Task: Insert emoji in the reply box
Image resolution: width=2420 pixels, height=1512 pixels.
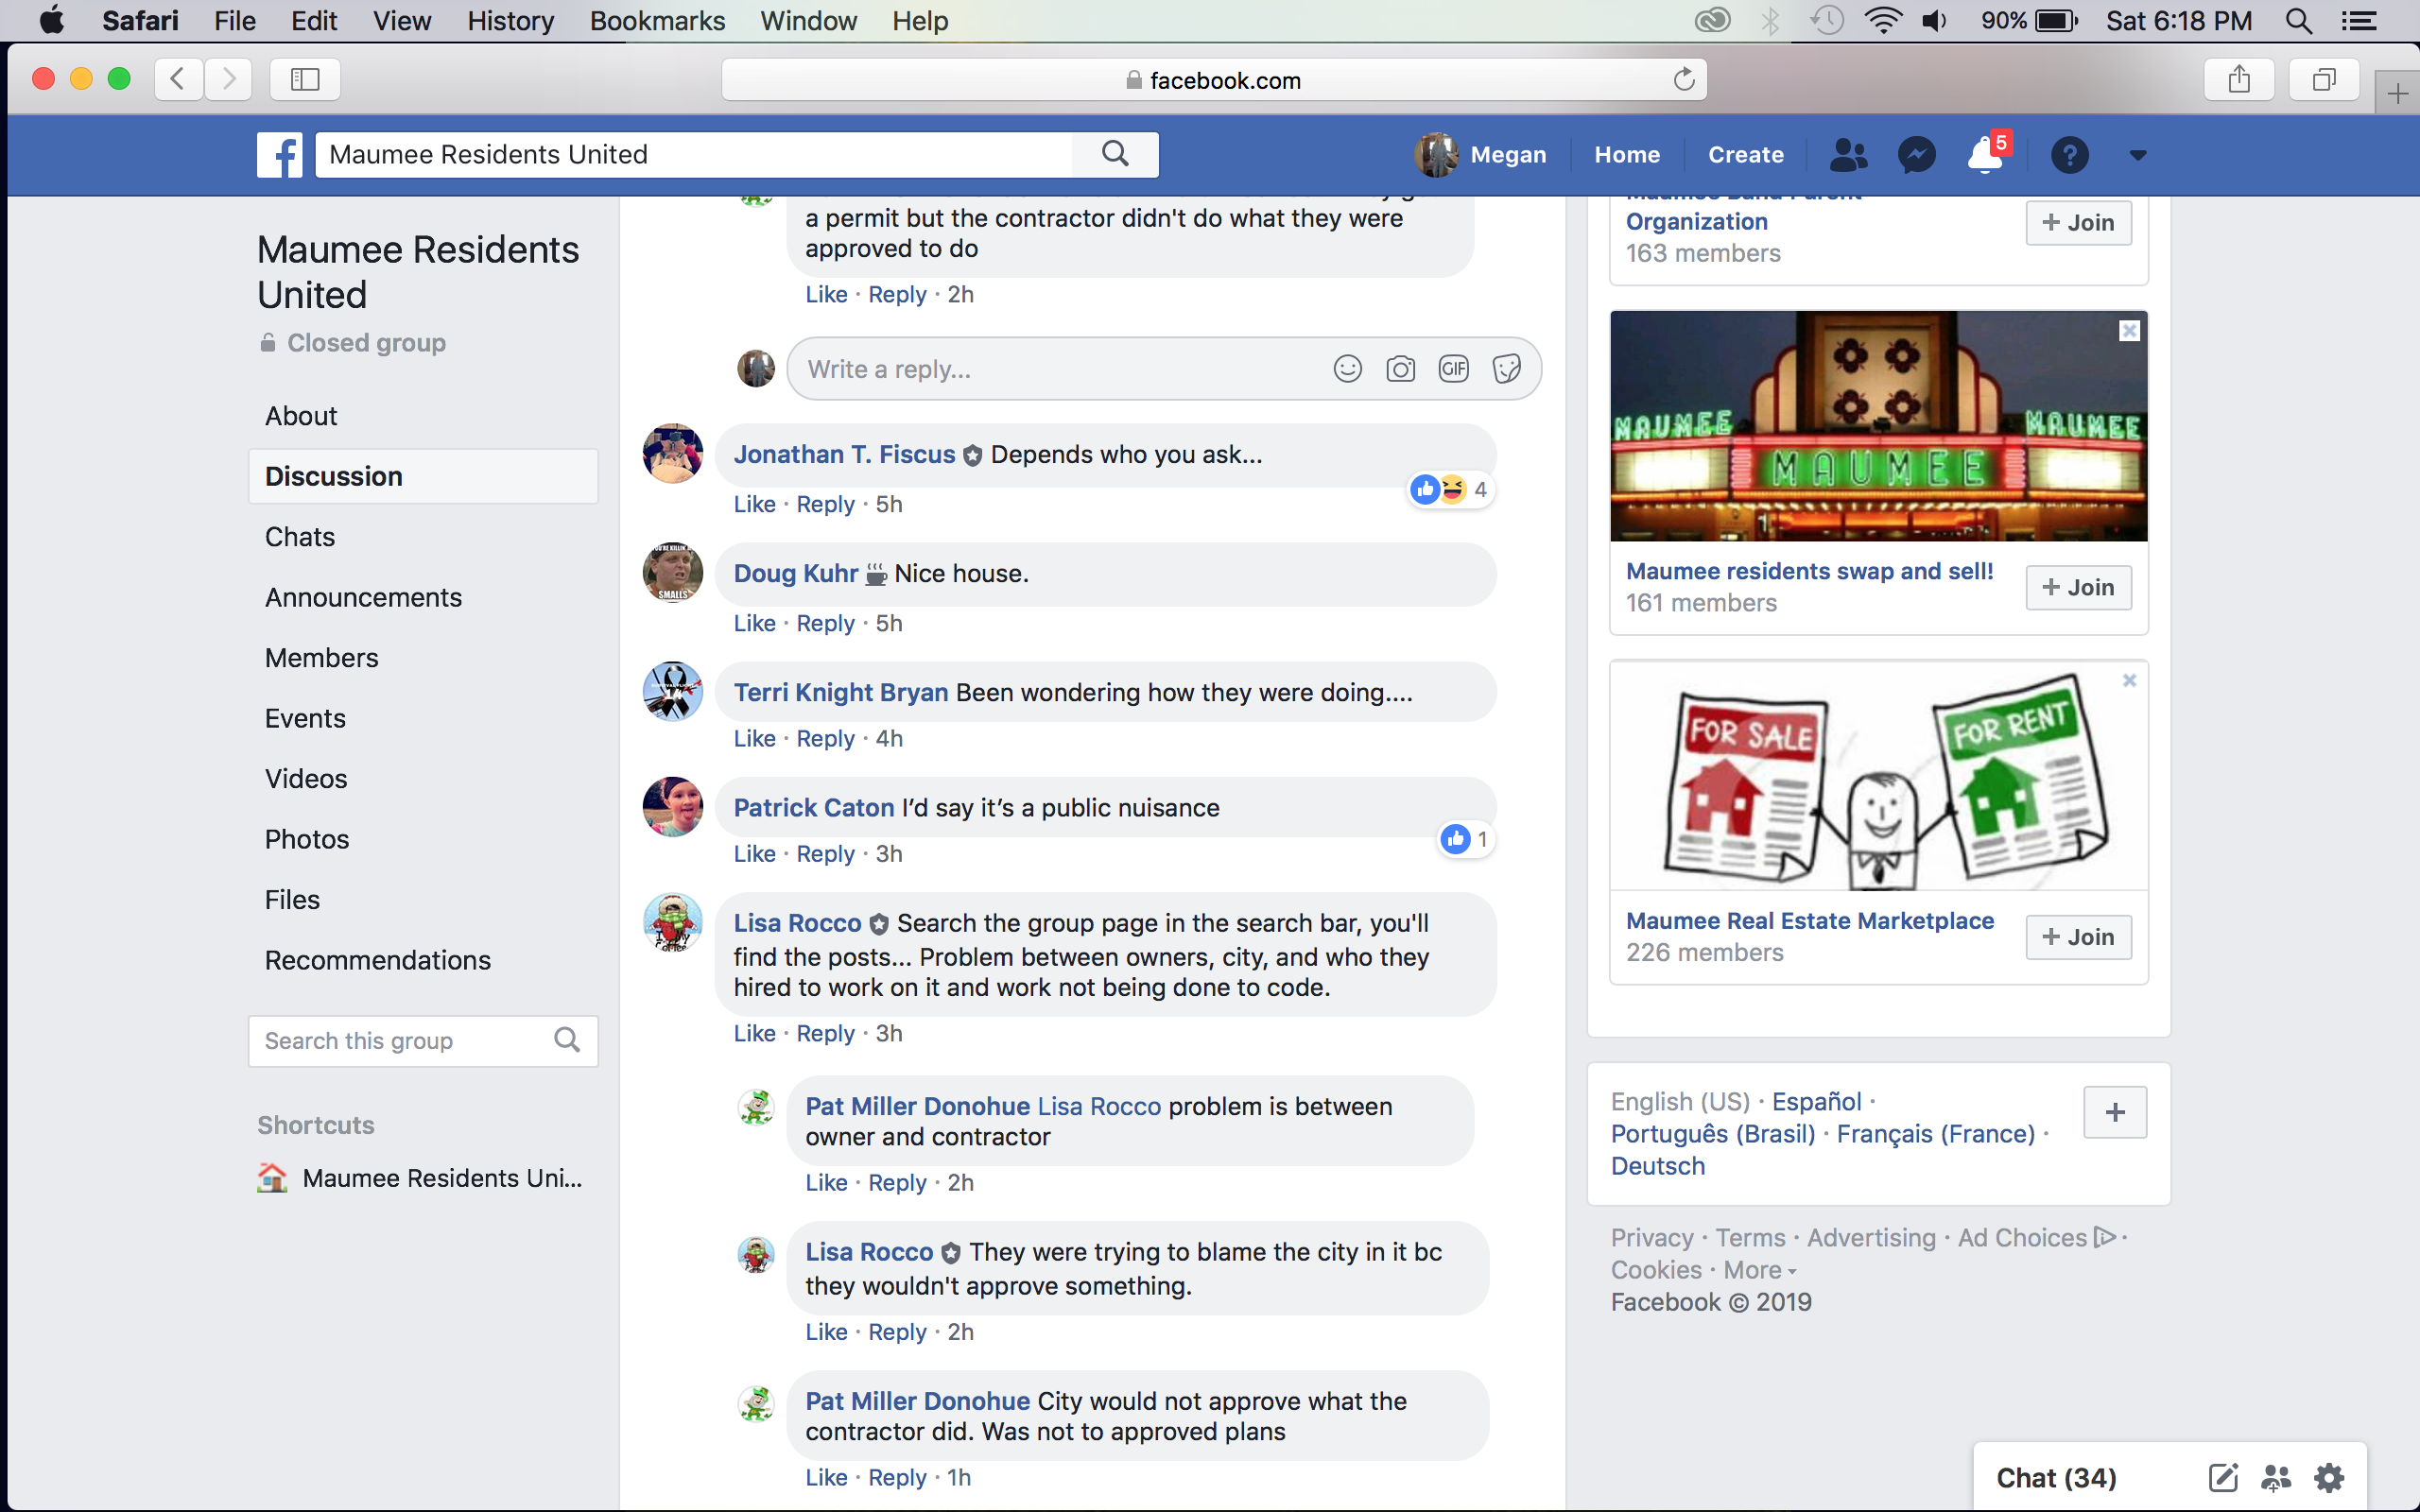Action: point(1347,369)
